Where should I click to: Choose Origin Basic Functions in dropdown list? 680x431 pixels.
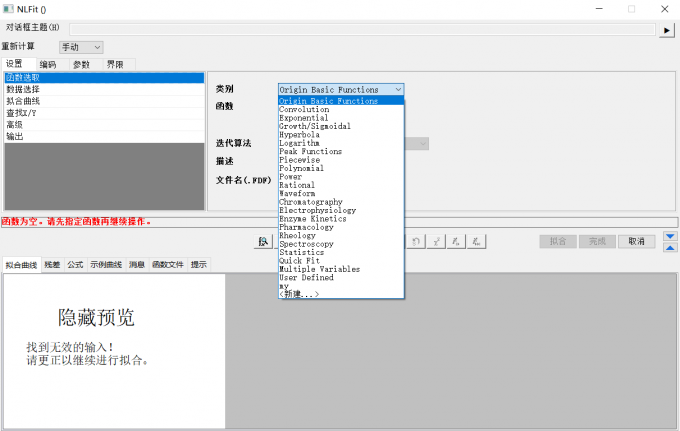pos(341,101)
